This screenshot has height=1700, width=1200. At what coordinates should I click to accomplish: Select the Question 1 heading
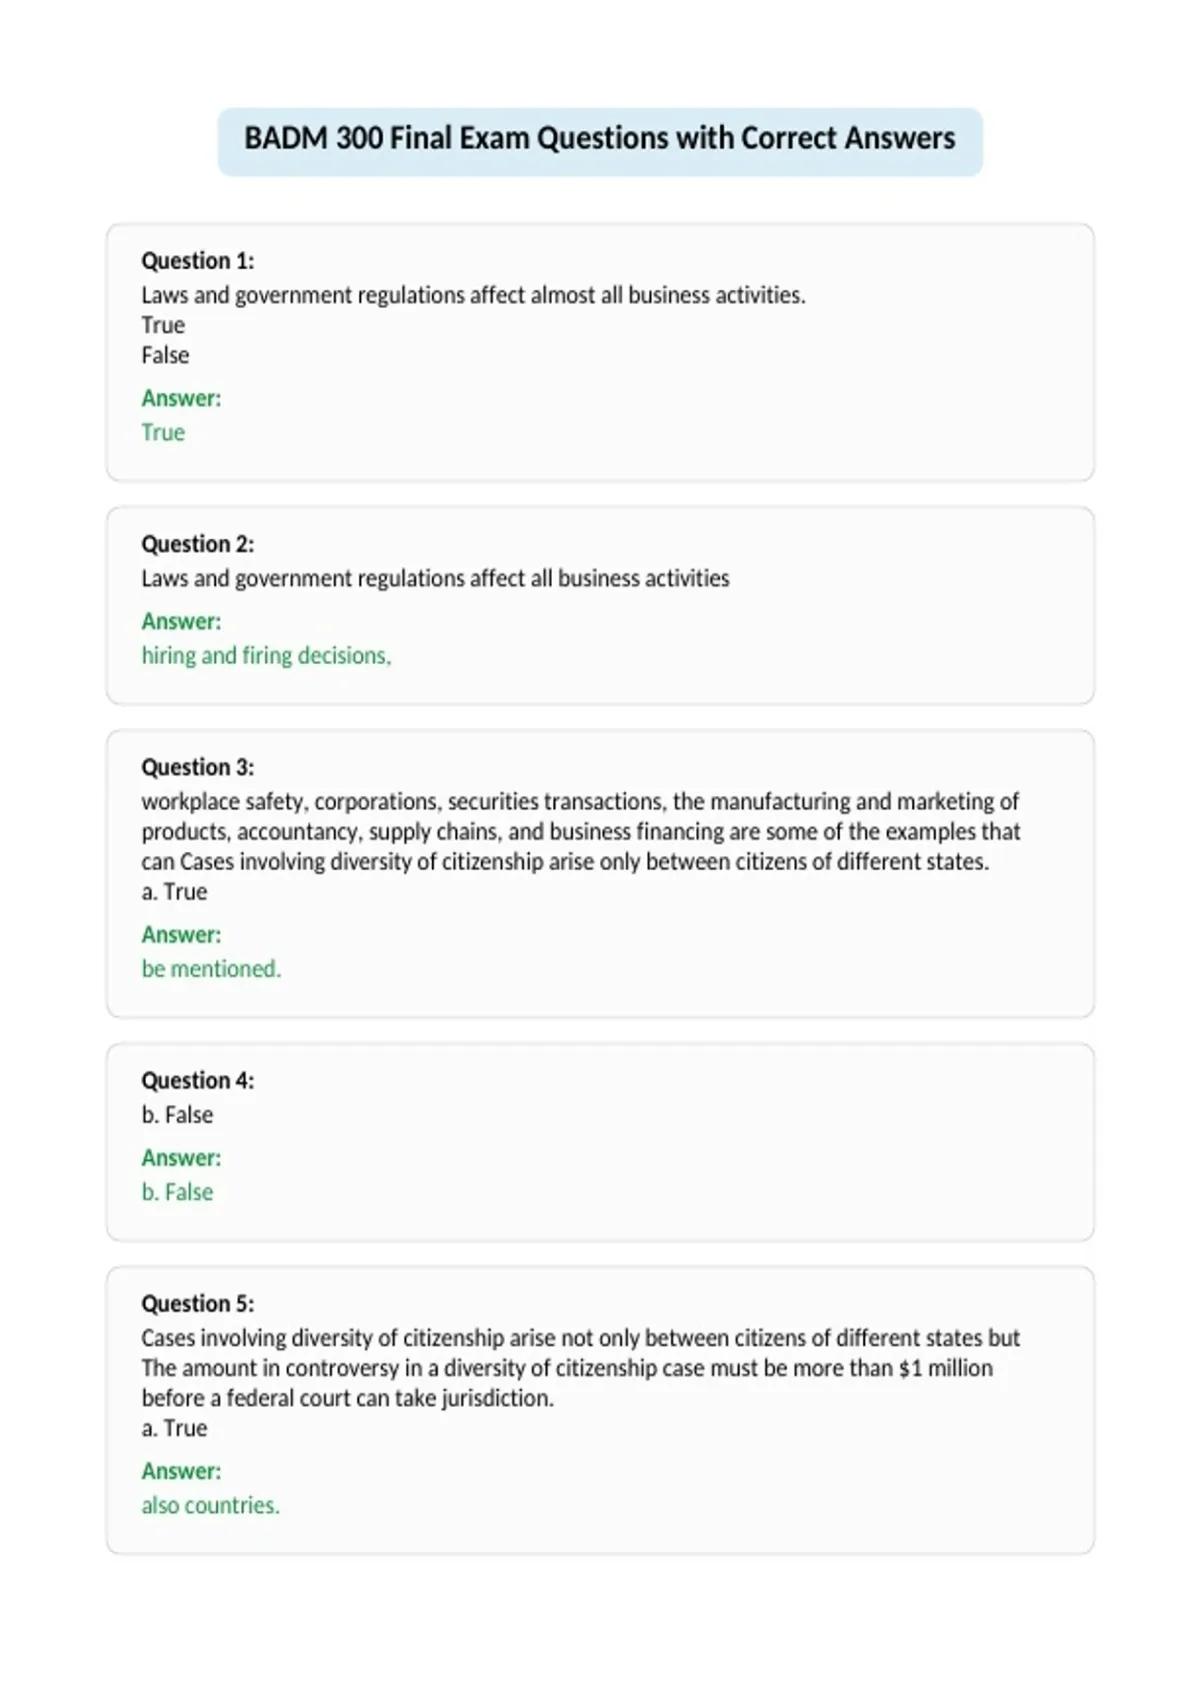pos(198,261)
